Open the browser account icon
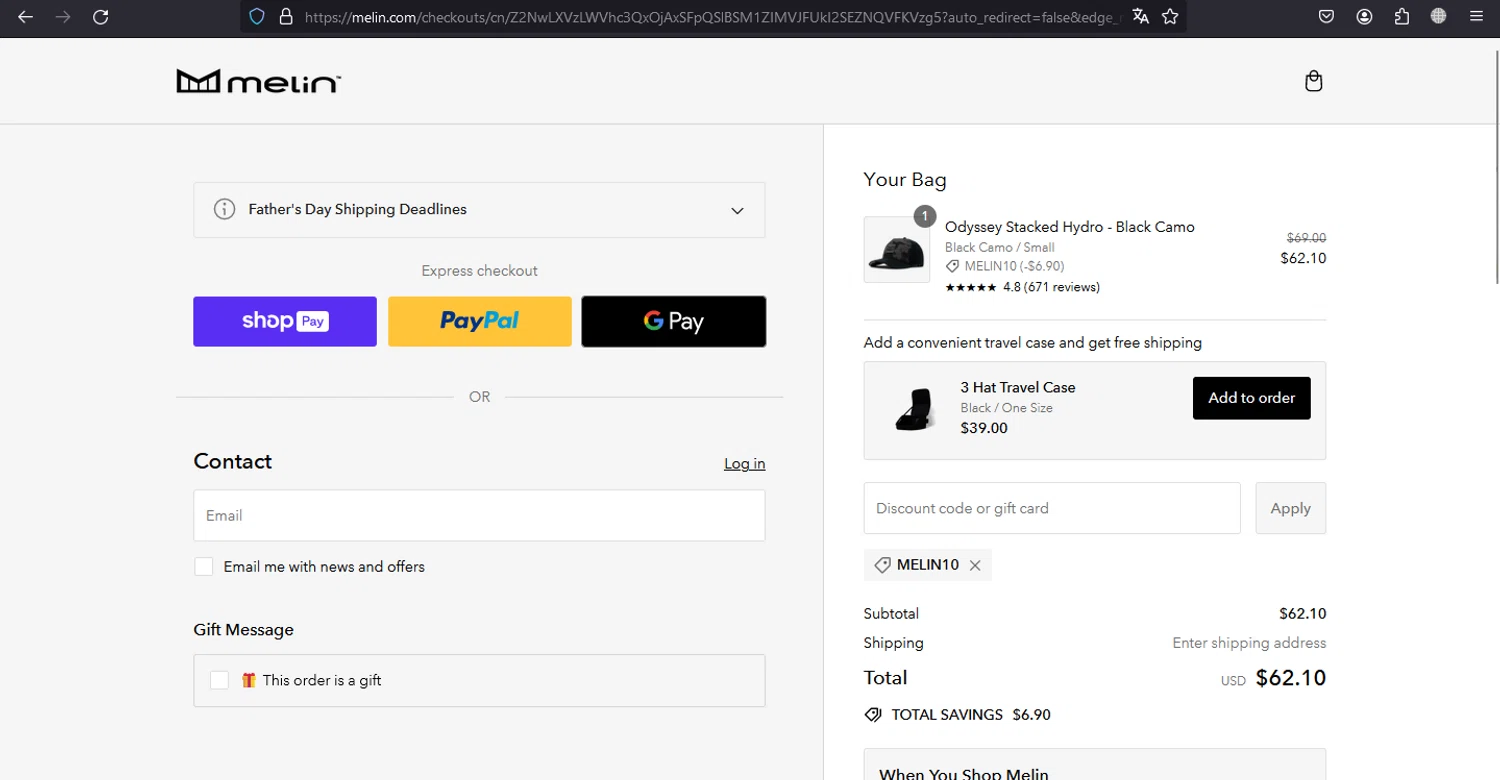Screen dimensions: 1500x780 1364,17
